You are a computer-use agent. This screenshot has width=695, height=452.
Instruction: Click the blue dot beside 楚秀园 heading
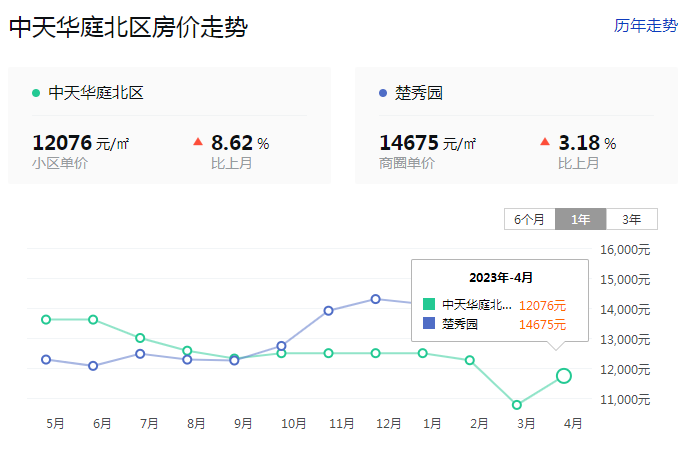click(x=383, y=93)
